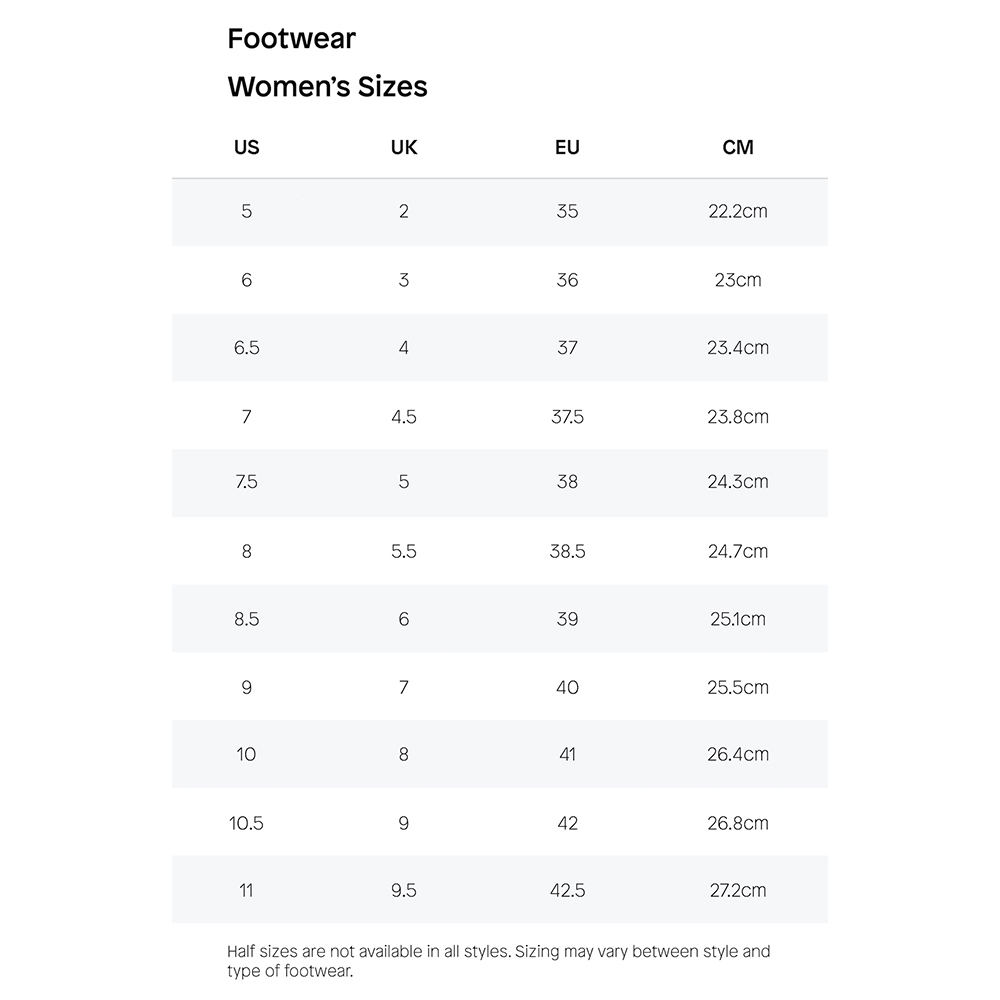1000x1000 pixels.
Task: Click US size 5 cell
Action: point(247,211)
